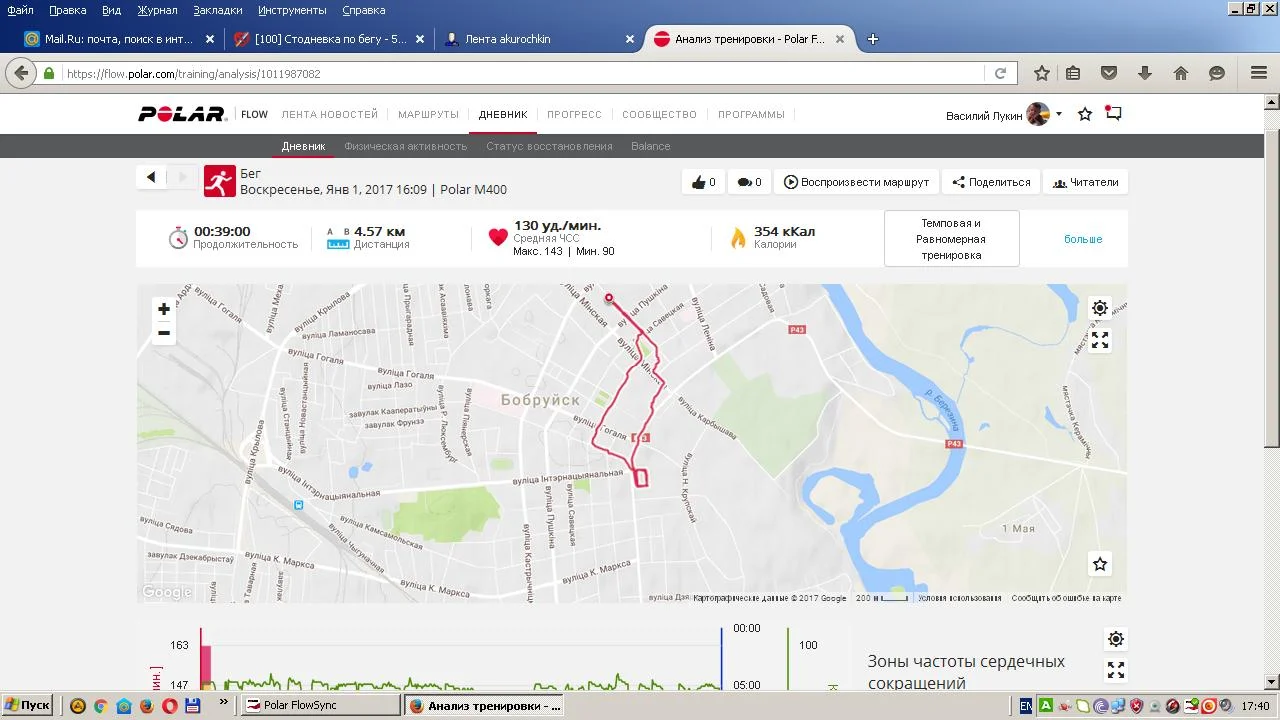Go to previous training arrow
1280x720 pixels.
[151, 178]
